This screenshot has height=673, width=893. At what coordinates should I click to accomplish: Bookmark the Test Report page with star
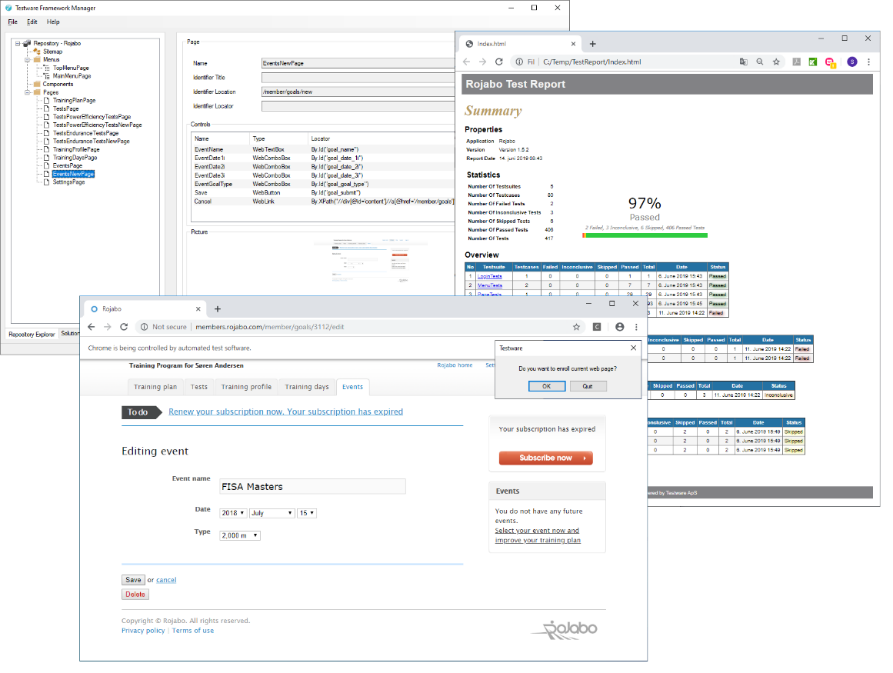tap(776, 61)
